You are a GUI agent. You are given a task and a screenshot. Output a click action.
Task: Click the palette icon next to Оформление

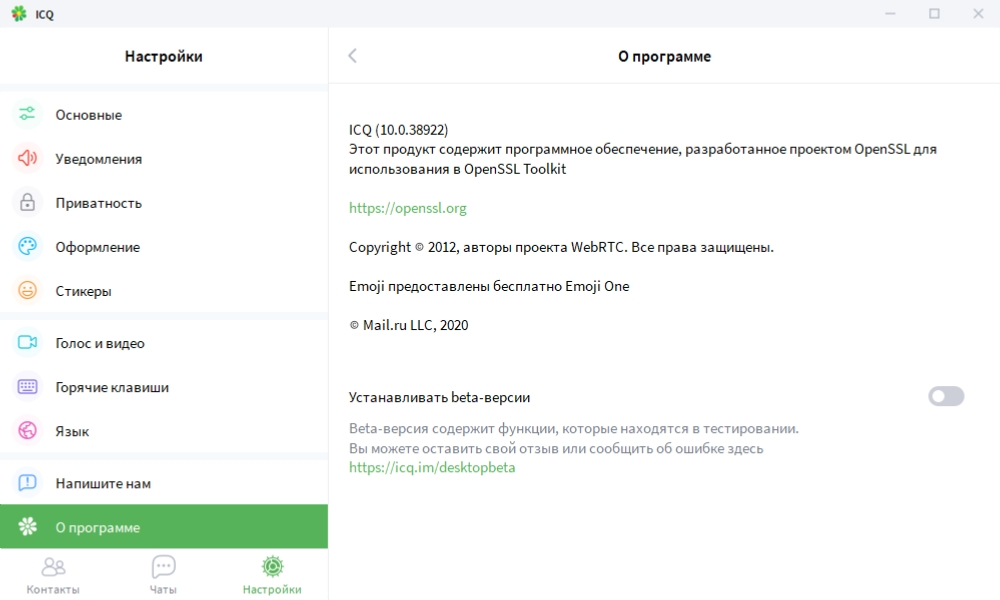tap(27, 246)
